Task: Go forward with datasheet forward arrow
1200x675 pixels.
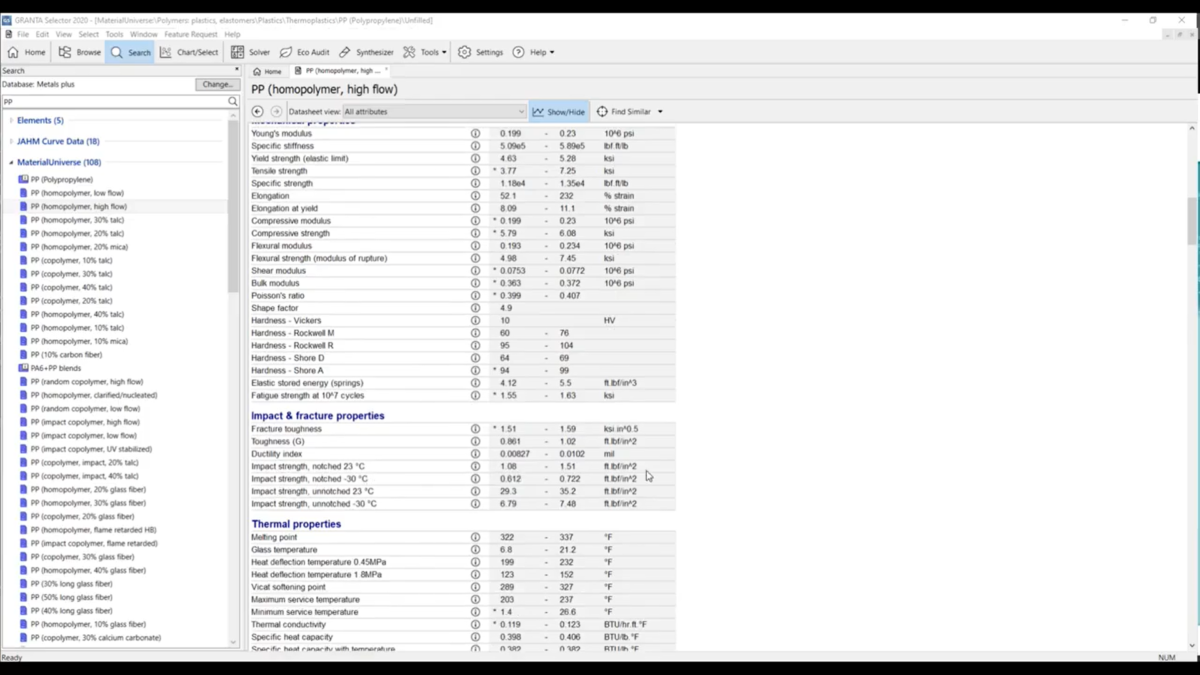Action: [x=276, y=112]
